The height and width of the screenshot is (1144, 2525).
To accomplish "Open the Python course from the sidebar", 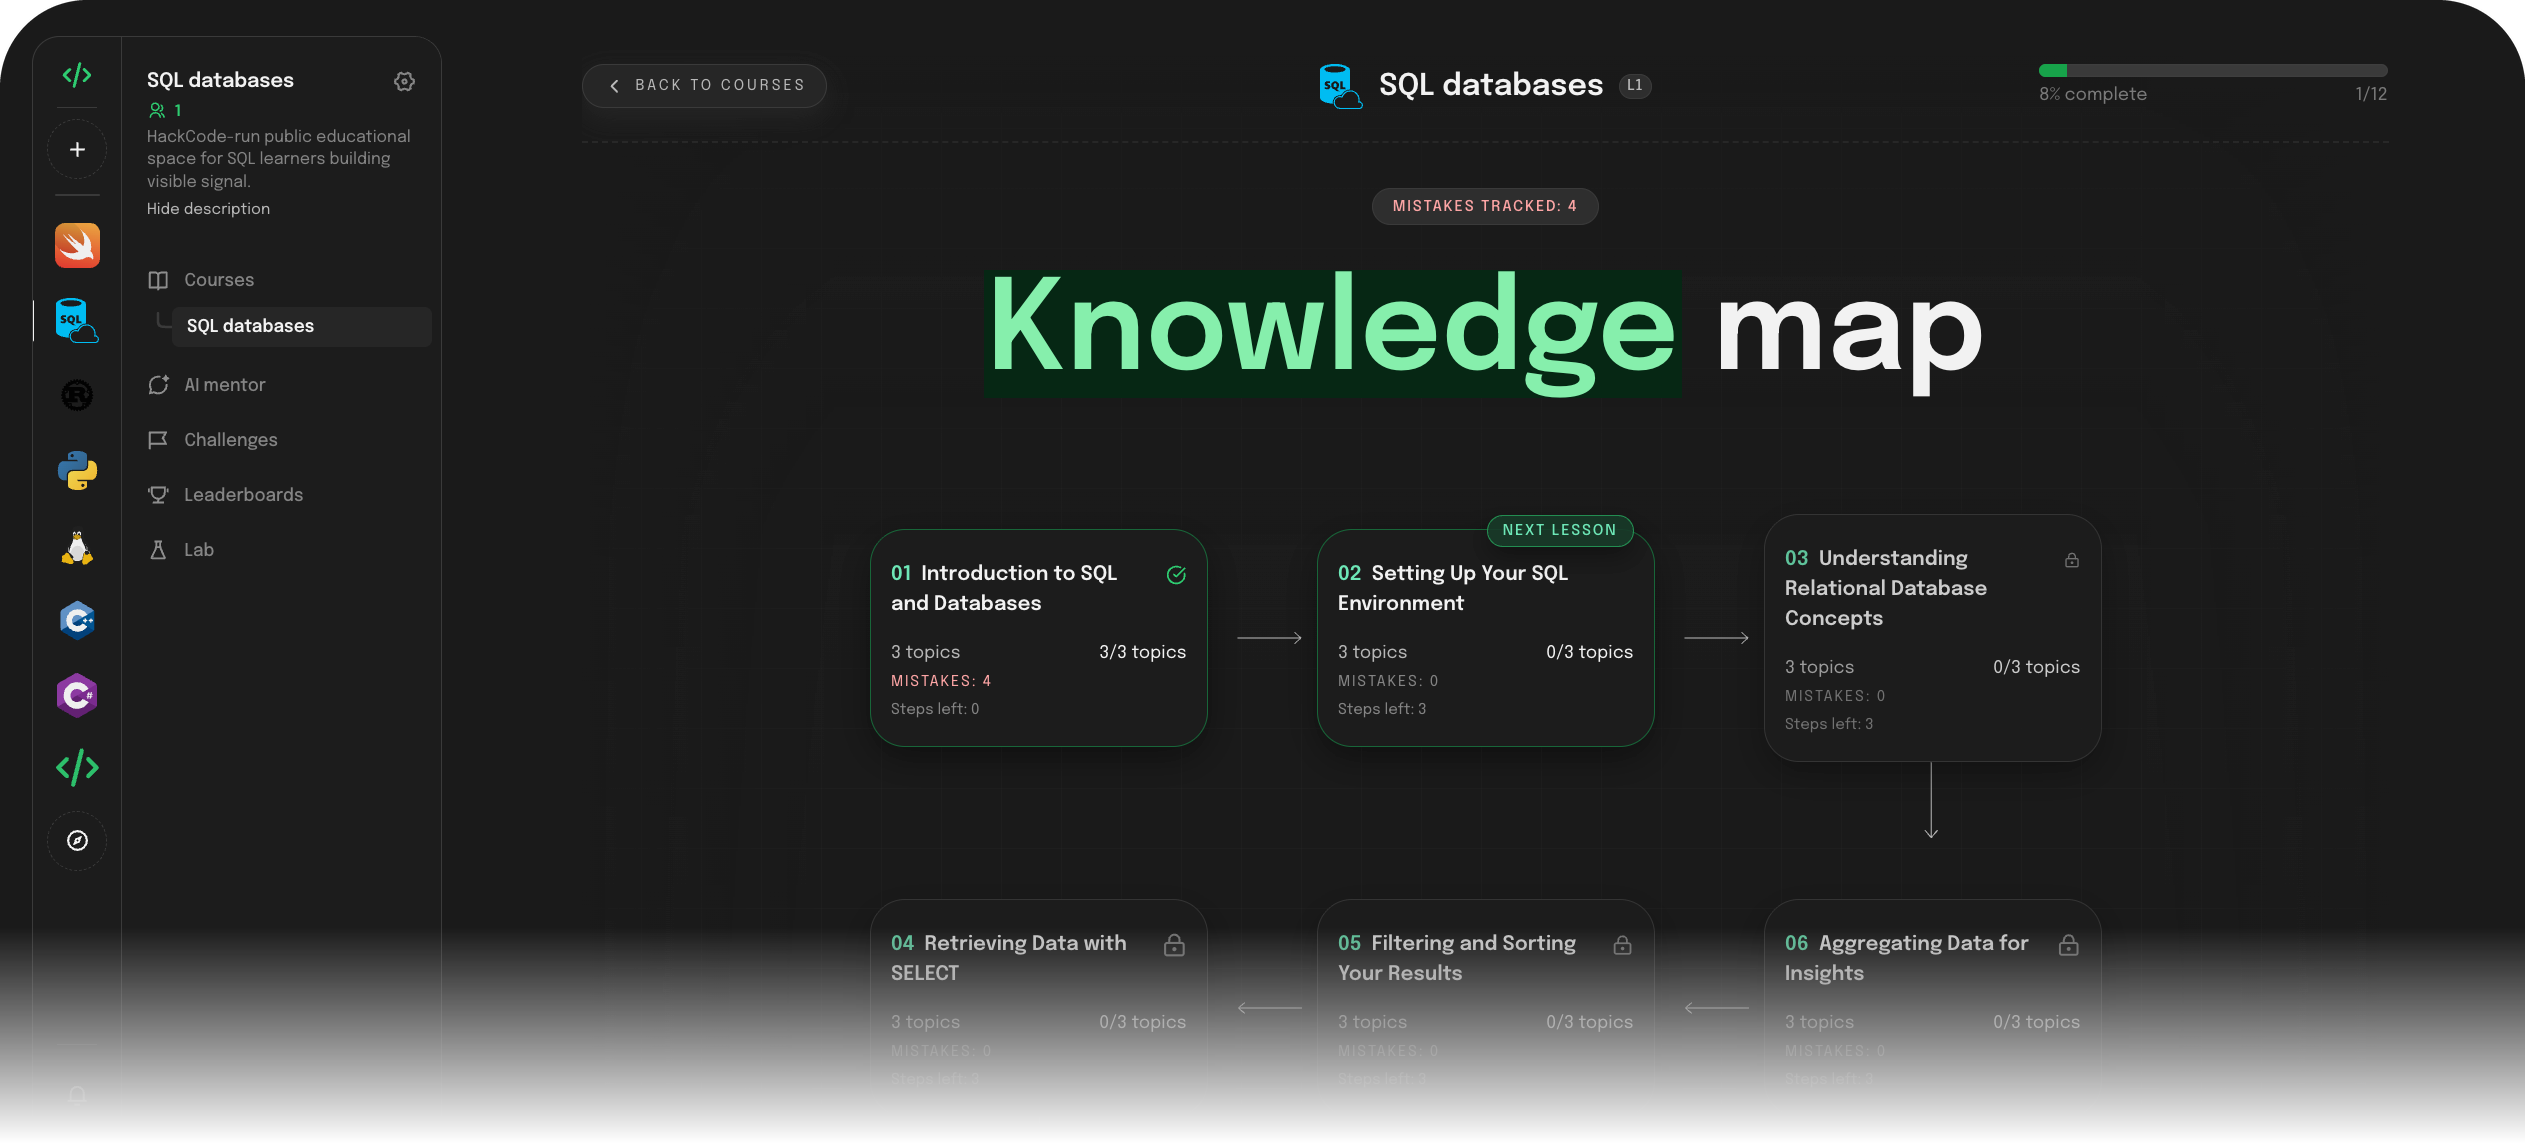I will [x=77, y=470].
